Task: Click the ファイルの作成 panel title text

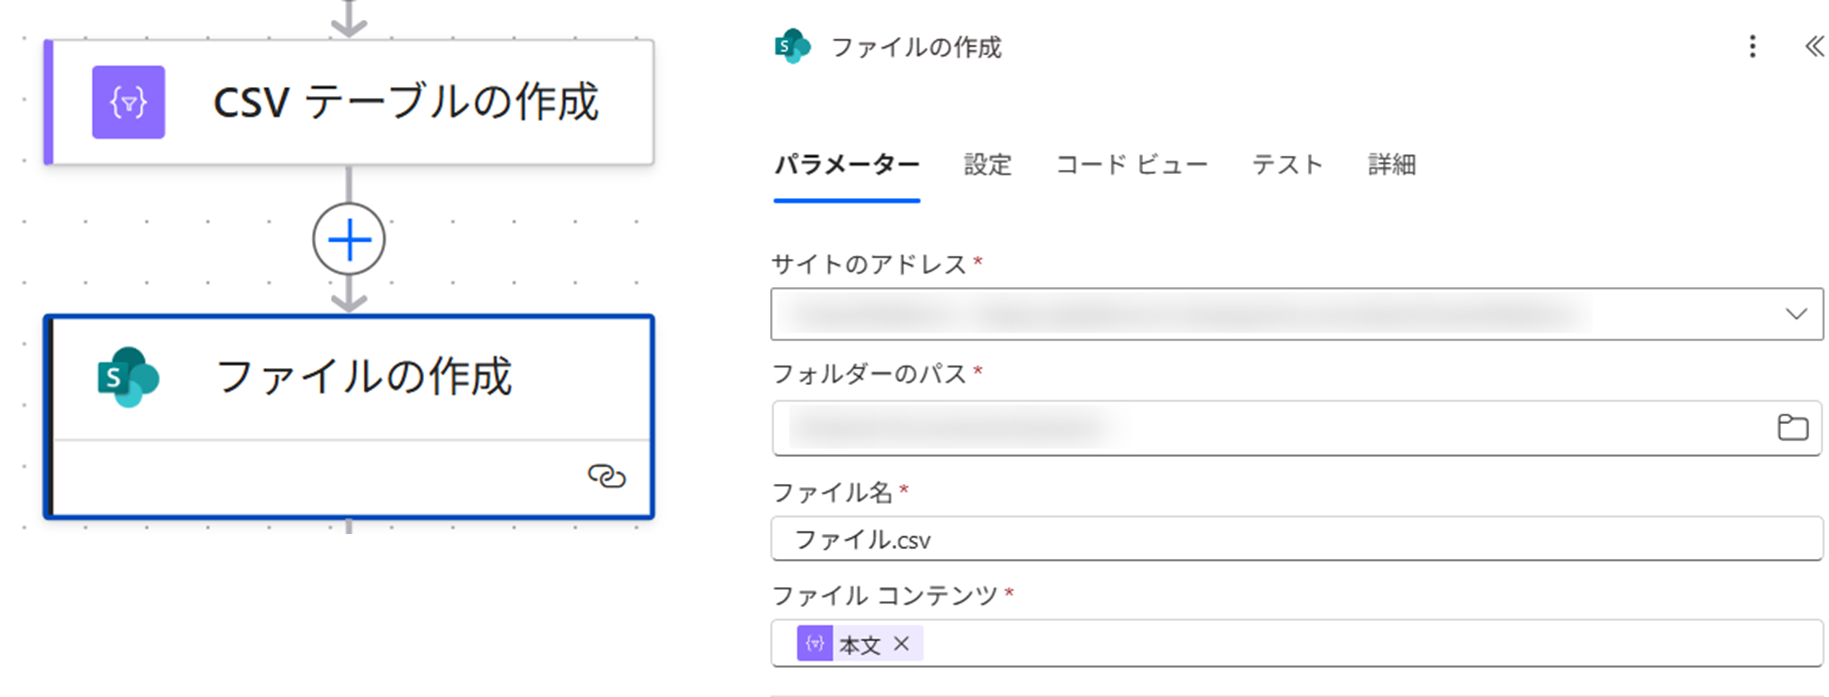Action: [x=916, y=47]
